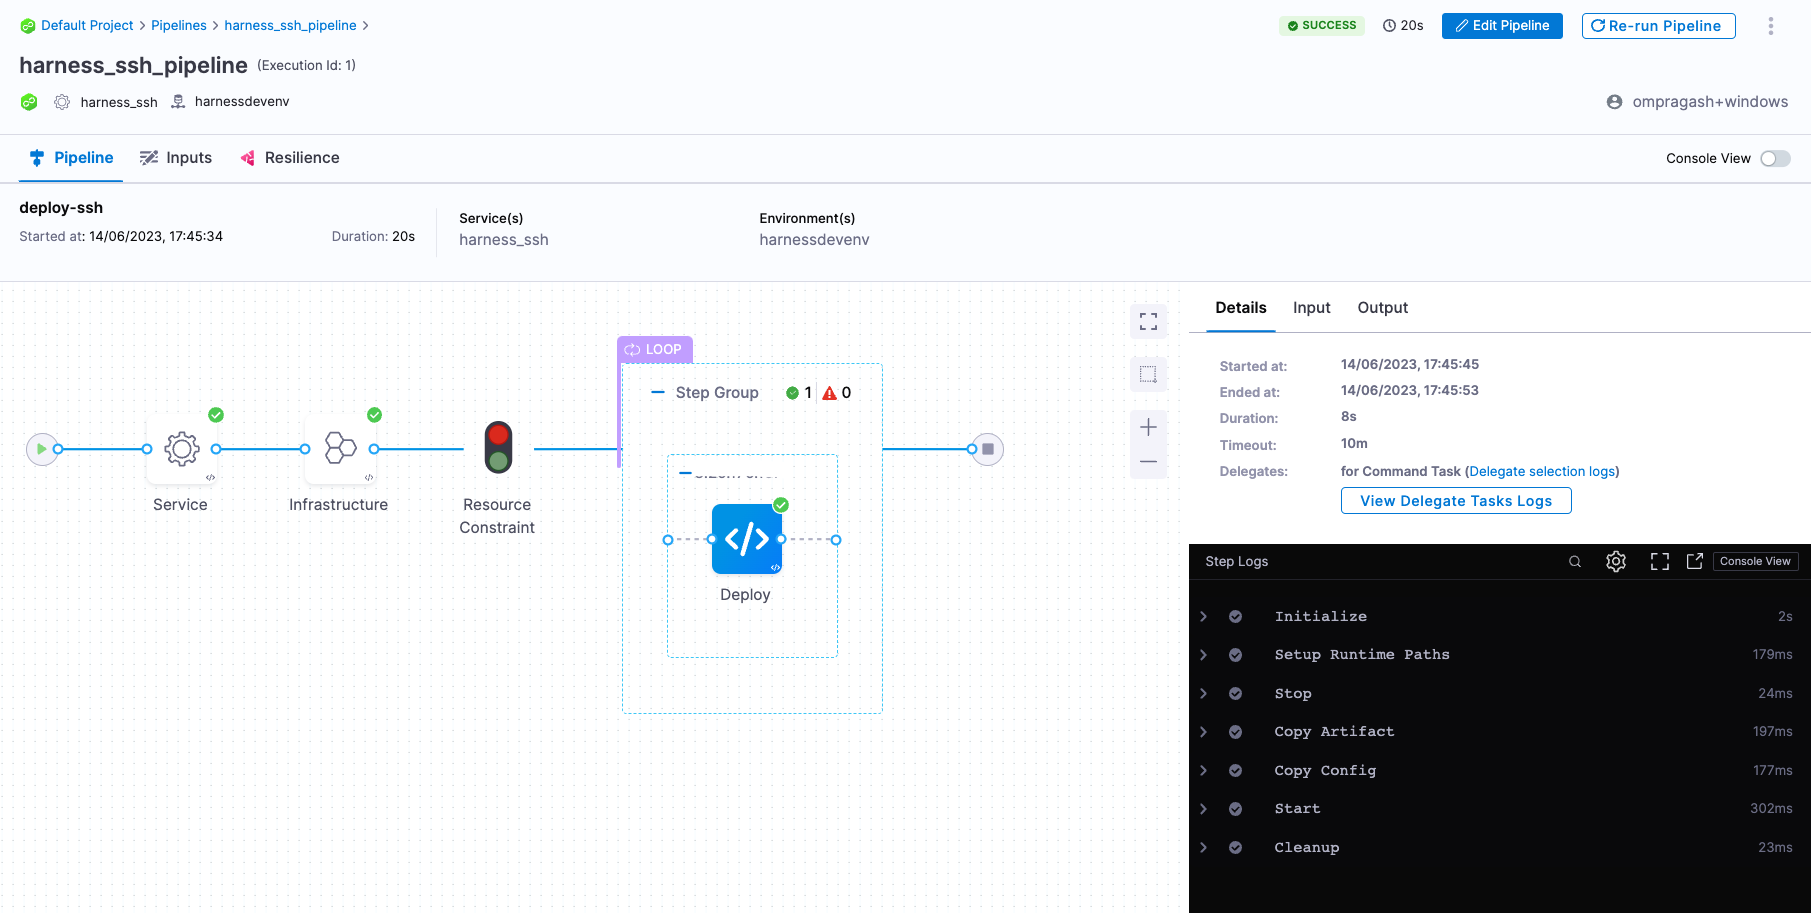Select the Resource Constraint traffic light node

tap(498, 448)
